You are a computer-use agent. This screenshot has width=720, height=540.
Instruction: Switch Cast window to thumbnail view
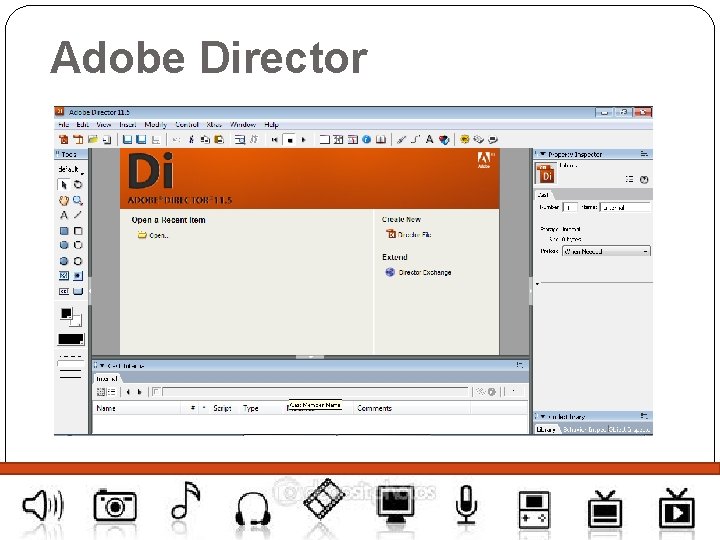click(x=101, y=392)
